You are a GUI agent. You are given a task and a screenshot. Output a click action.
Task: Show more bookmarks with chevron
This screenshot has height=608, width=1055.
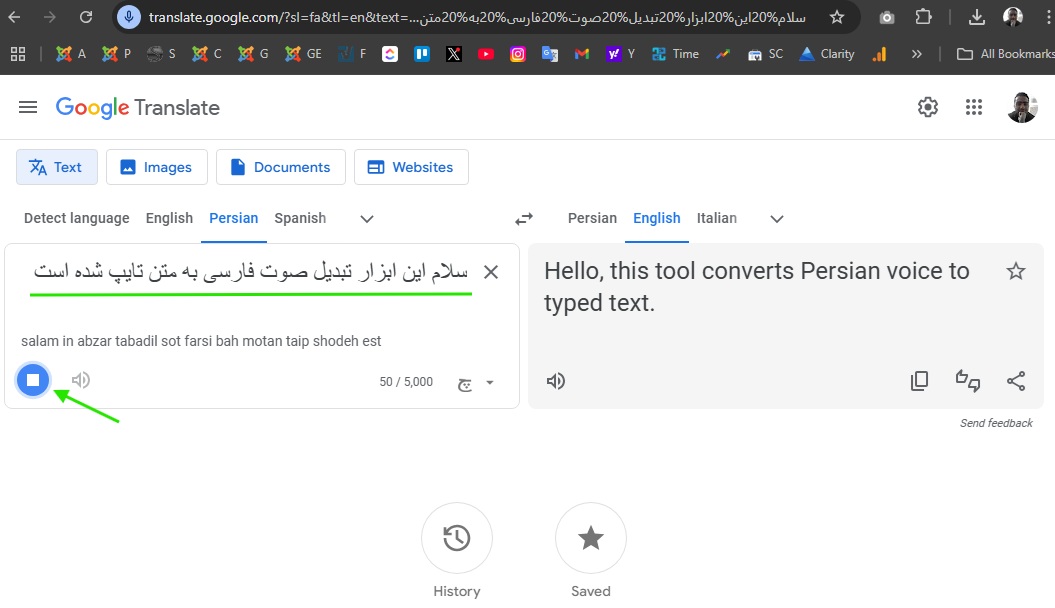[x=916, y=54]
